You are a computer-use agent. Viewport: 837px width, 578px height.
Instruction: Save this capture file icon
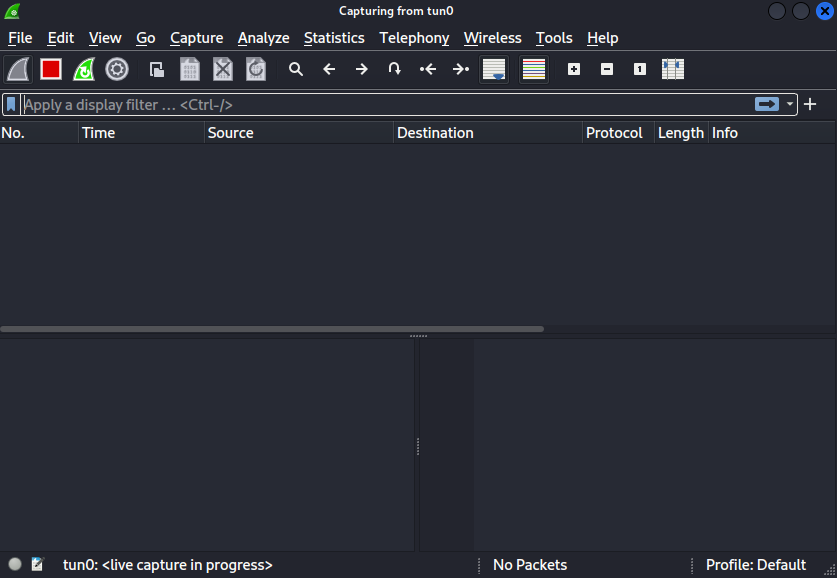tap(190, 69)
